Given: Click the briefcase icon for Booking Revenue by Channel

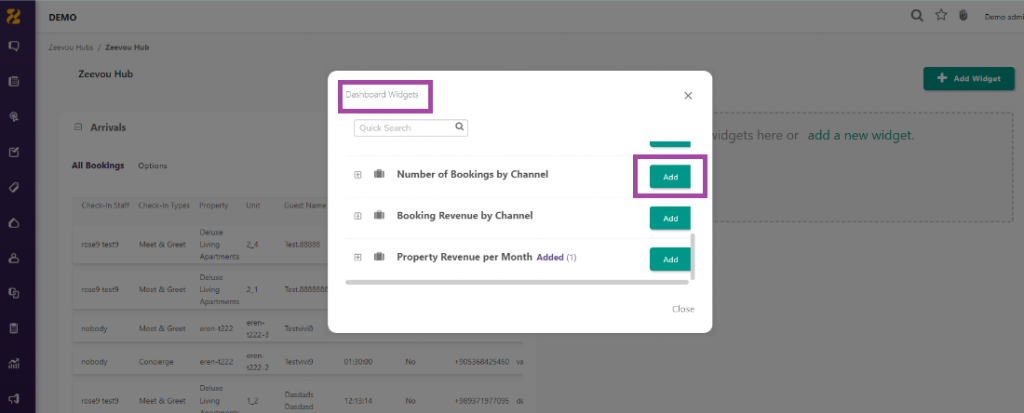Looking at the screenshot, I should (379, 216).
